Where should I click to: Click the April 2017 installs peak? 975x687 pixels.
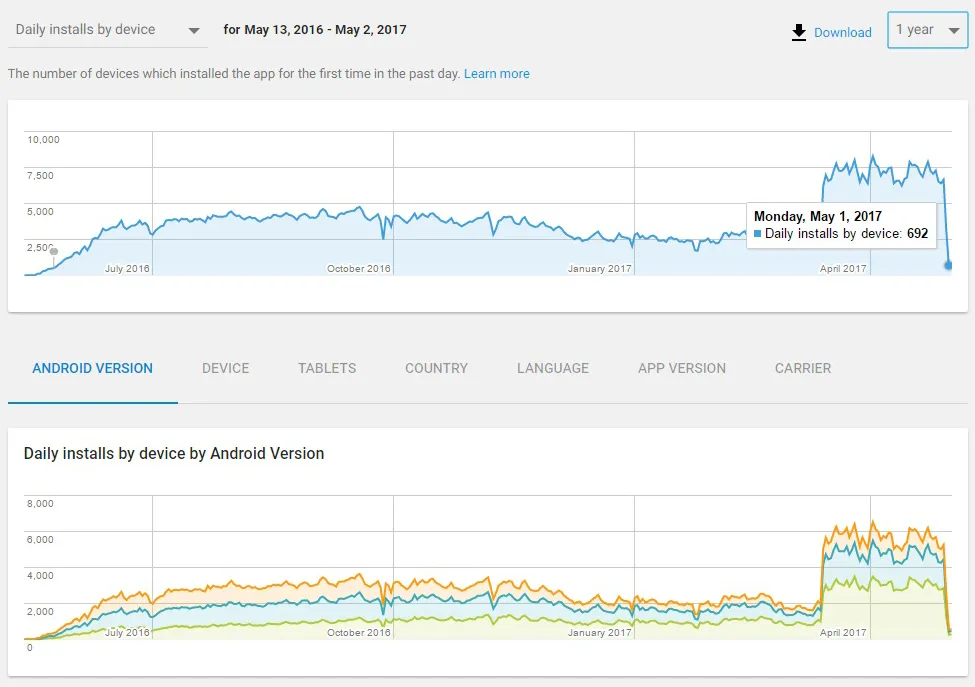(x=873, y=156)
